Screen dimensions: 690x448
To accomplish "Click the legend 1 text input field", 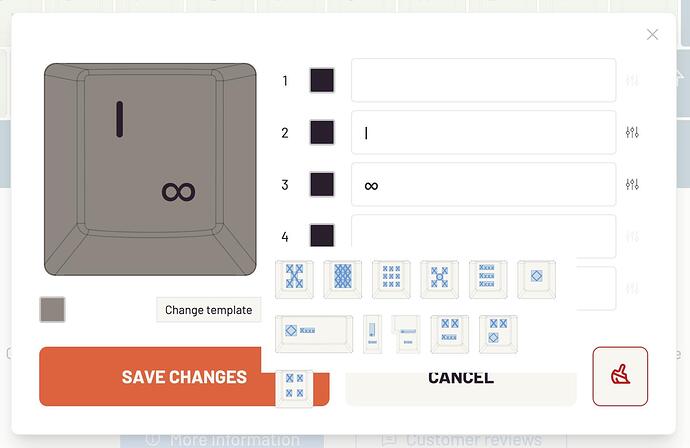I will point(484,80).
